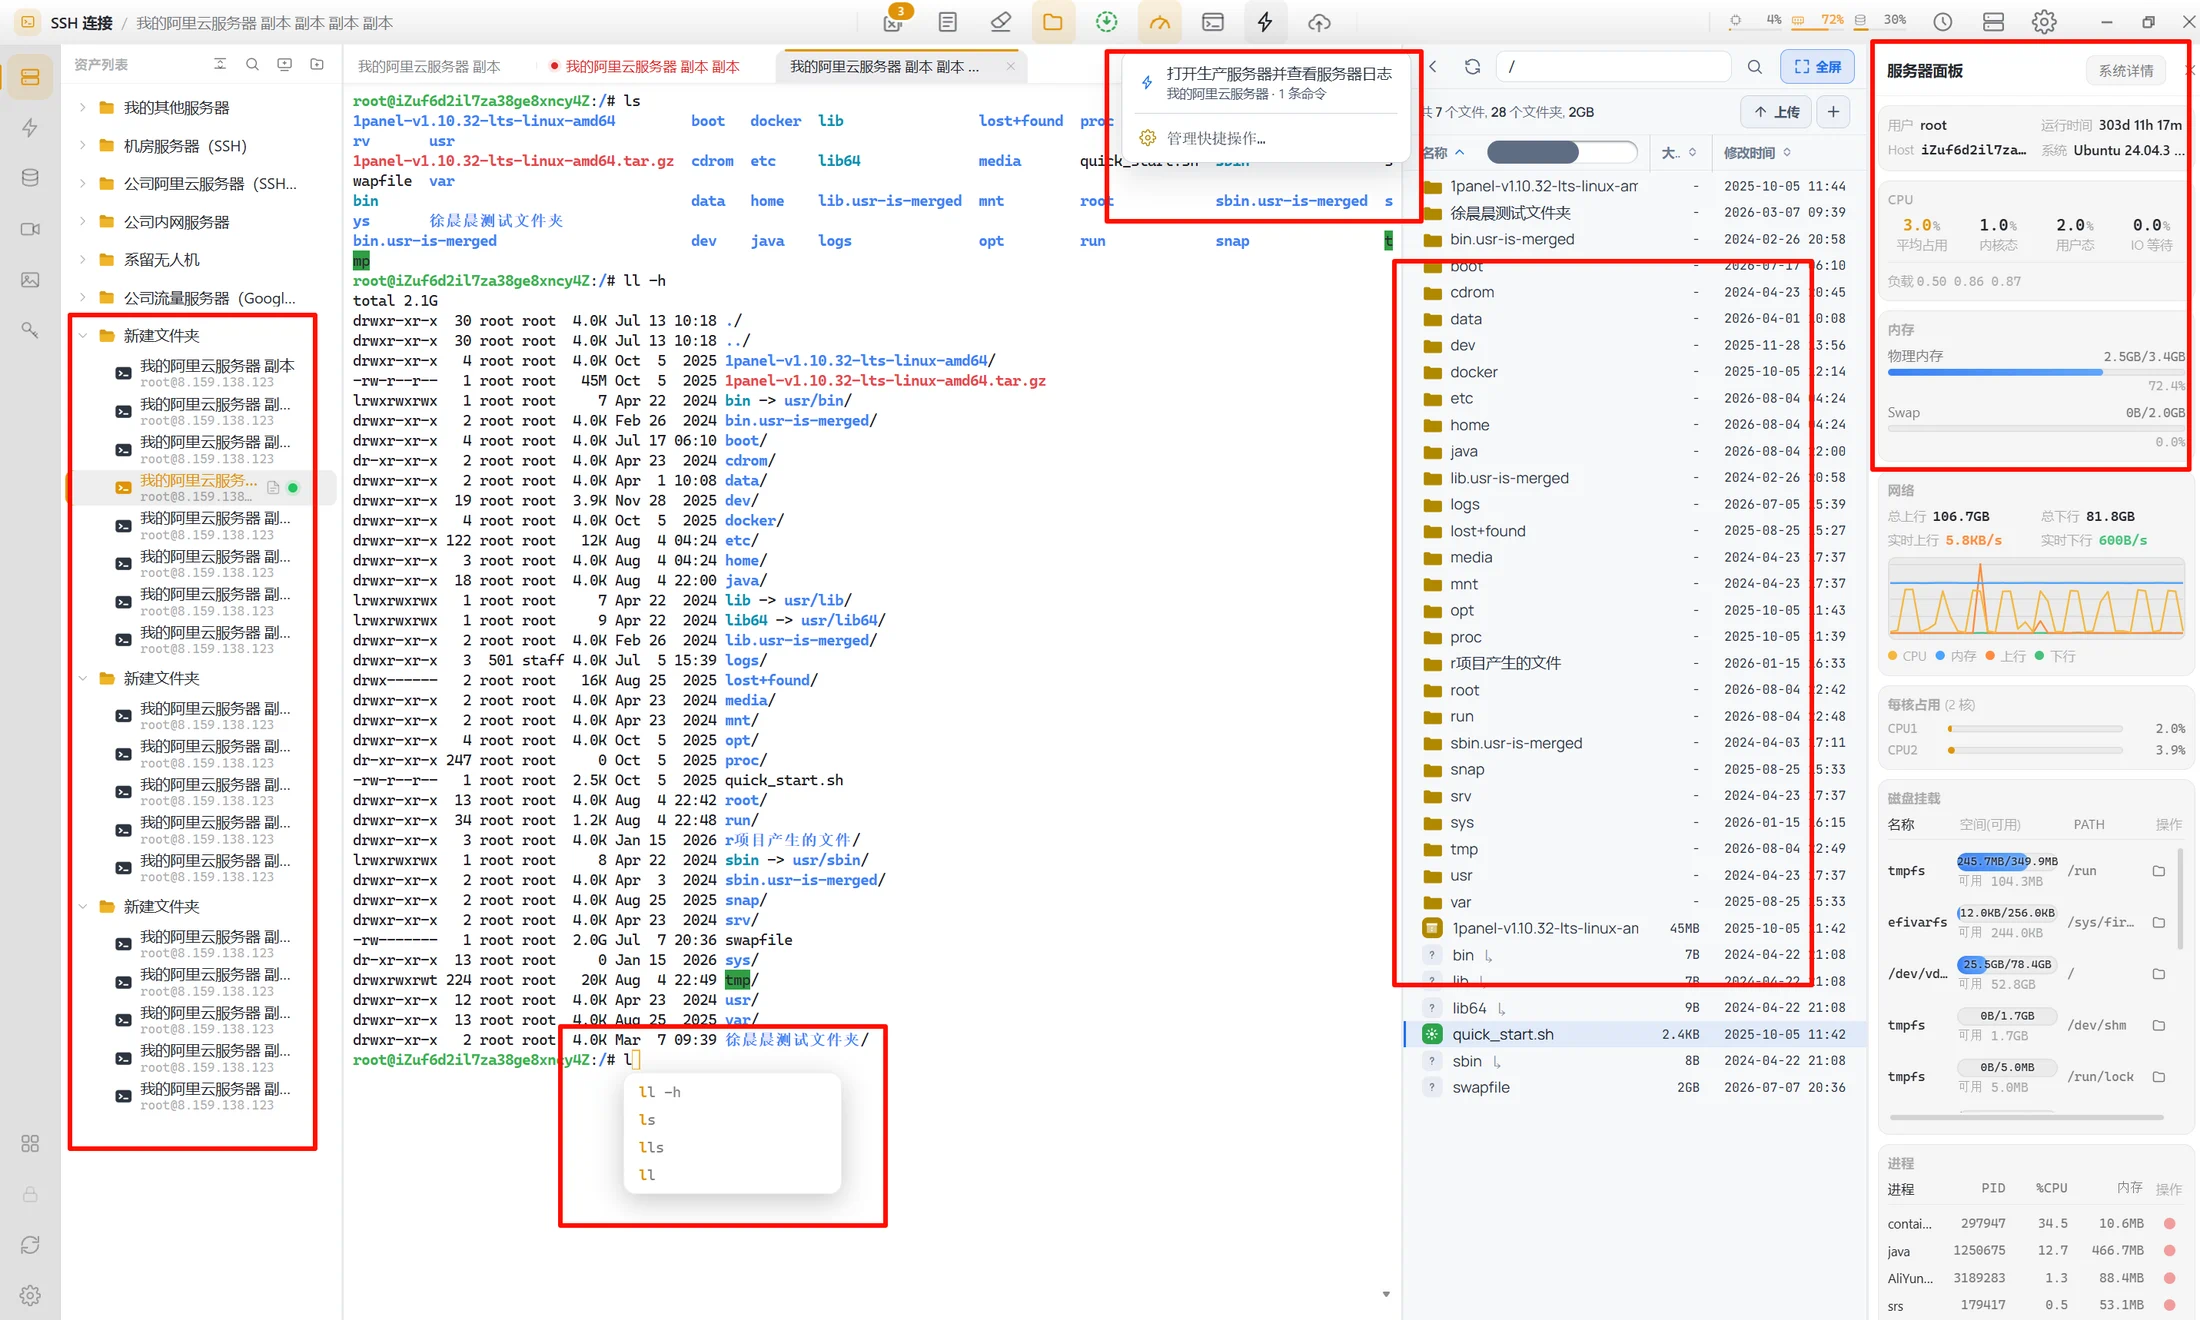
Task: Click the cloud upload icon in toolbar
Action: tap(1319, 22)
